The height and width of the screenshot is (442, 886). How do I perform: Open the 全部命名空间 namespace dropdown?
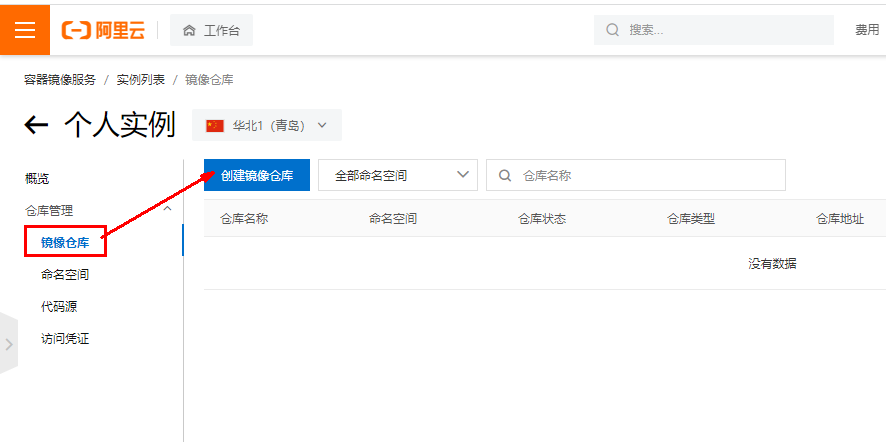397,175
